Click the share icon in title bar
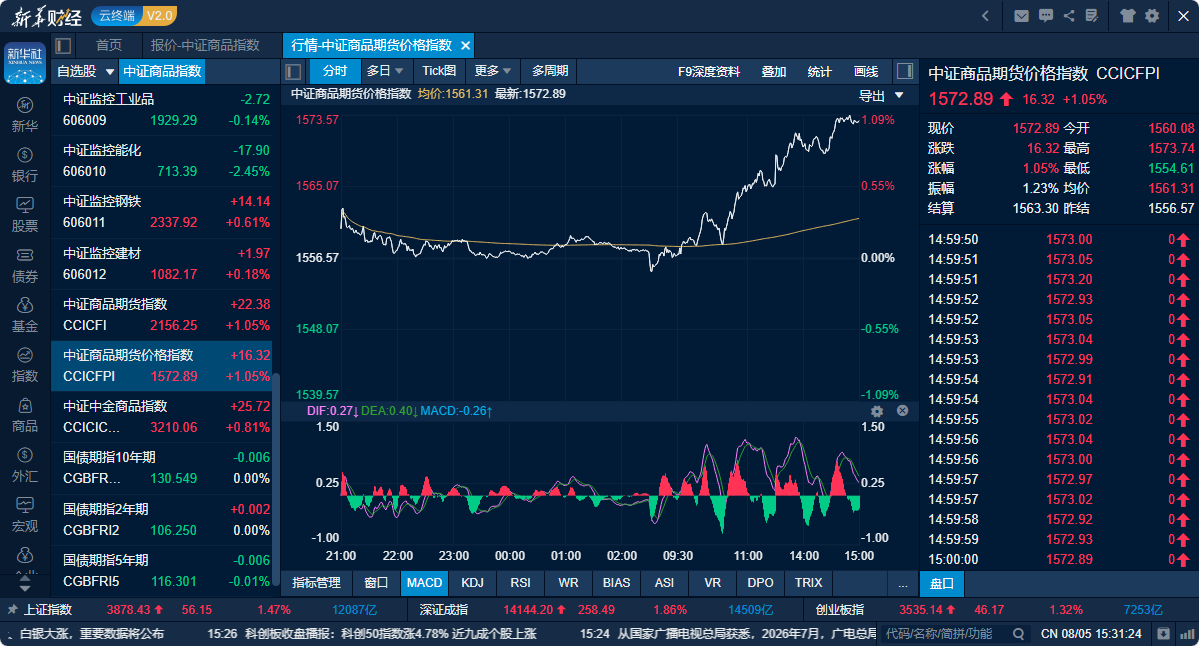The image size is (1199, 646). coord(1068,16)
